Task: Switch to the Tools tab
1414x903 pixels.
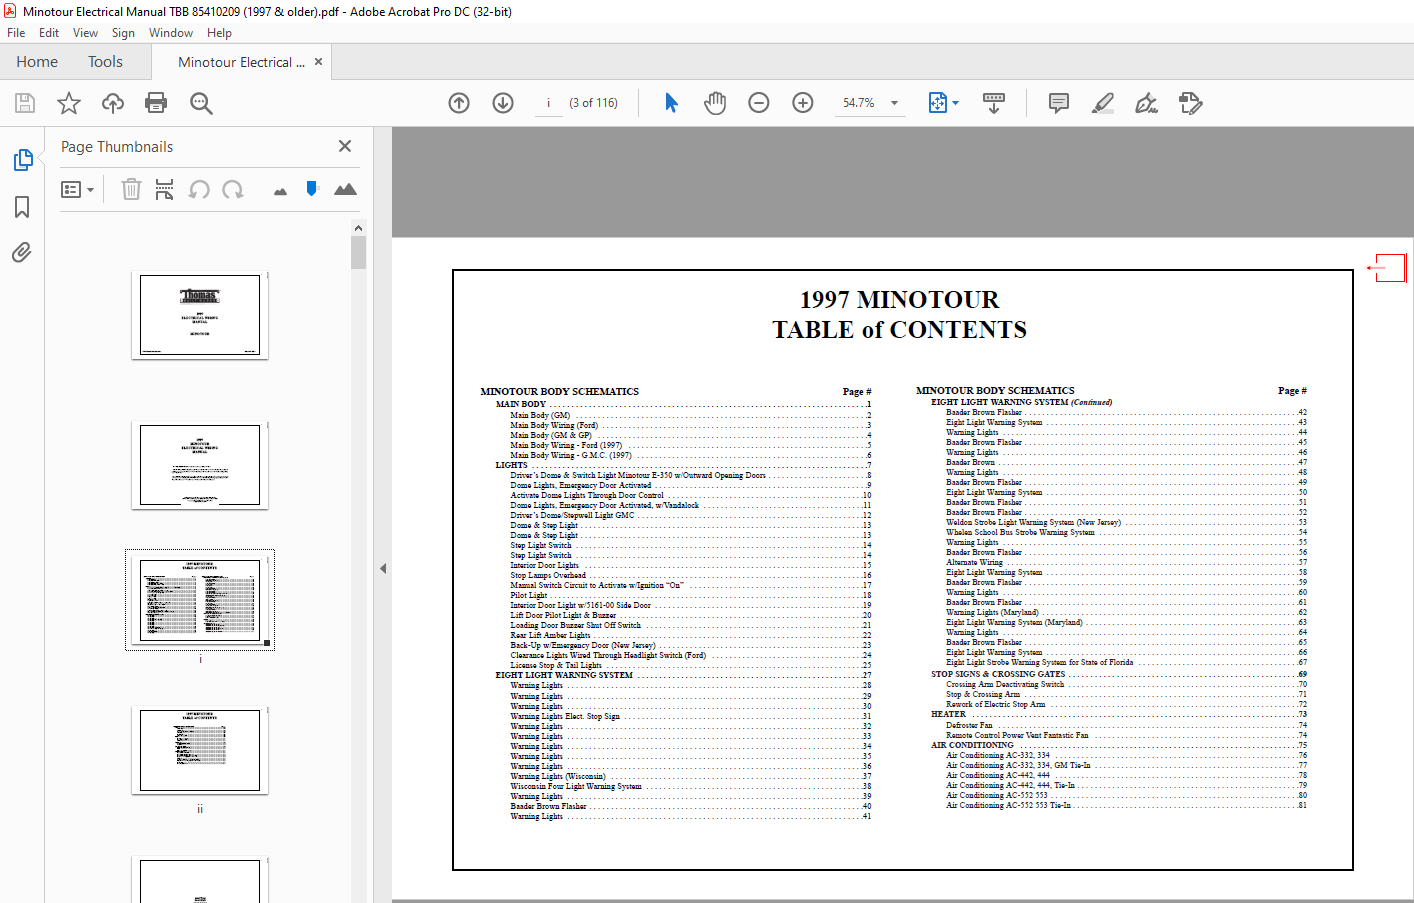Action: pyautogui.click(x=105, y=62)
